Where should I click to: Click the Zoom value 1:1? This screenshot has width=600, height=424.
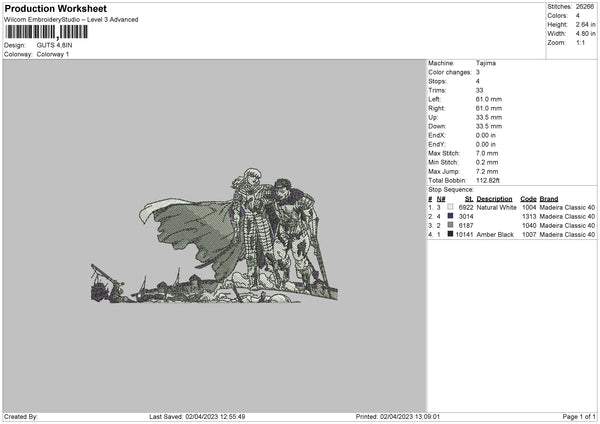(x=580, y=42)
